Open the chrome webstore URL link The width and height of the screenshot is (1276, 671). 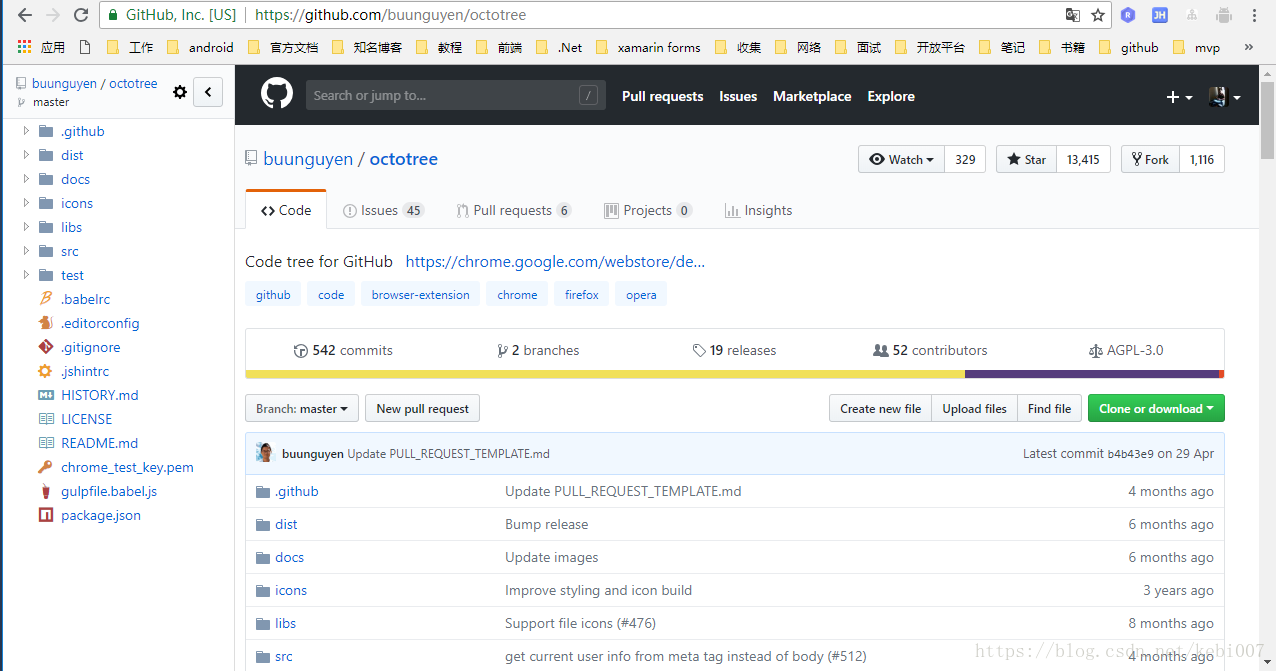[555, 262]
